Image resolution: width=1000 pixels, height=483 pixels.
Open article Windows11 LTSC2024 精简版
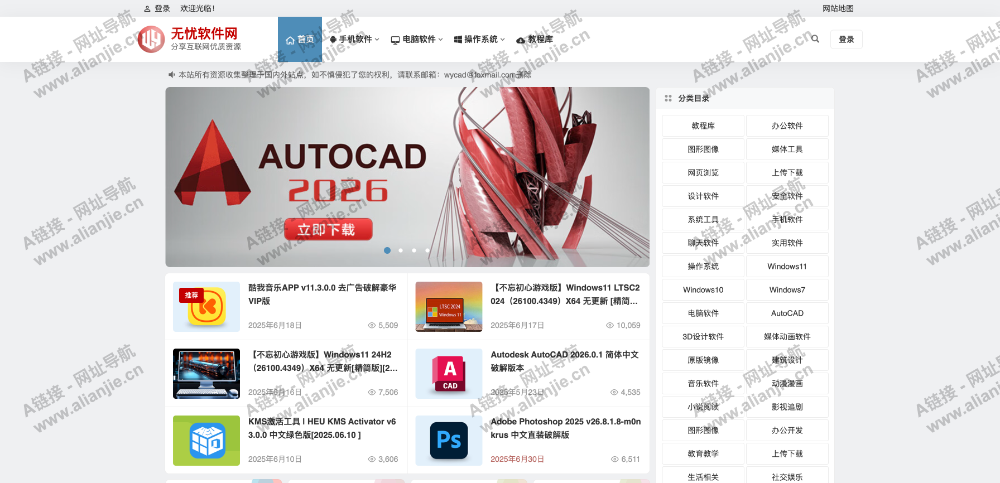(x=565, y=294)
